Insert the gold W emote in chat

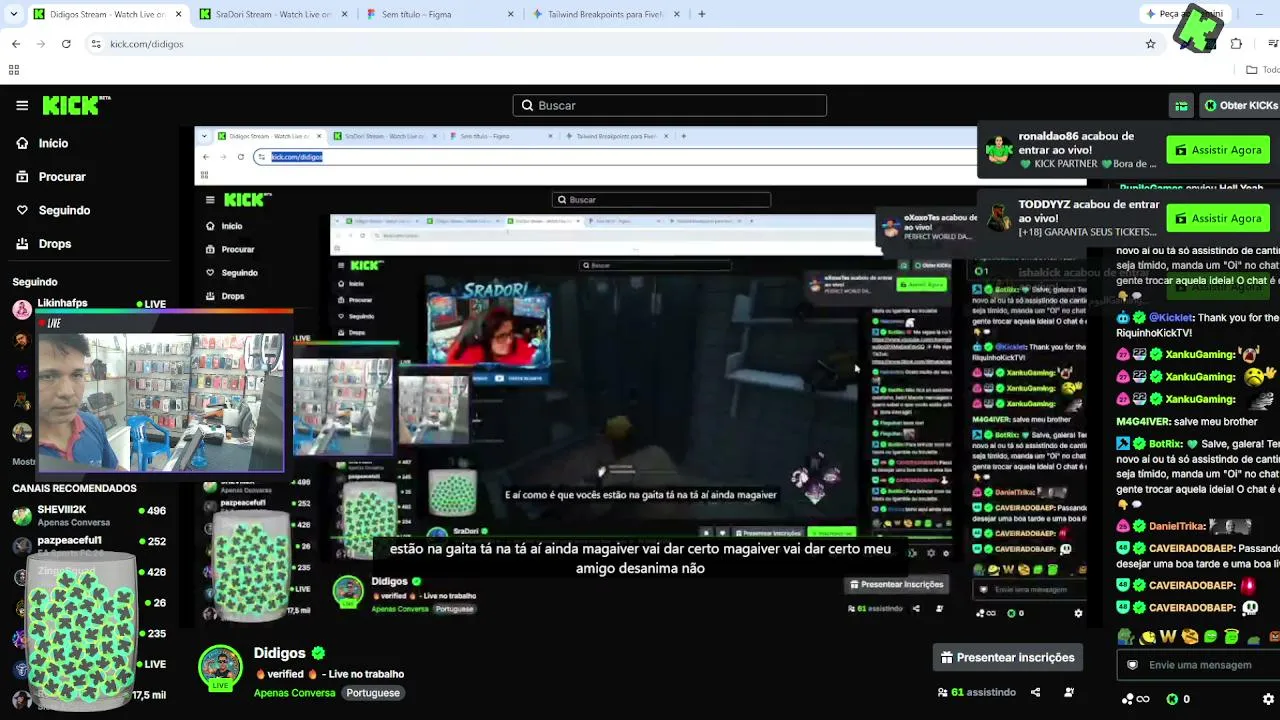pos(1168,636)
